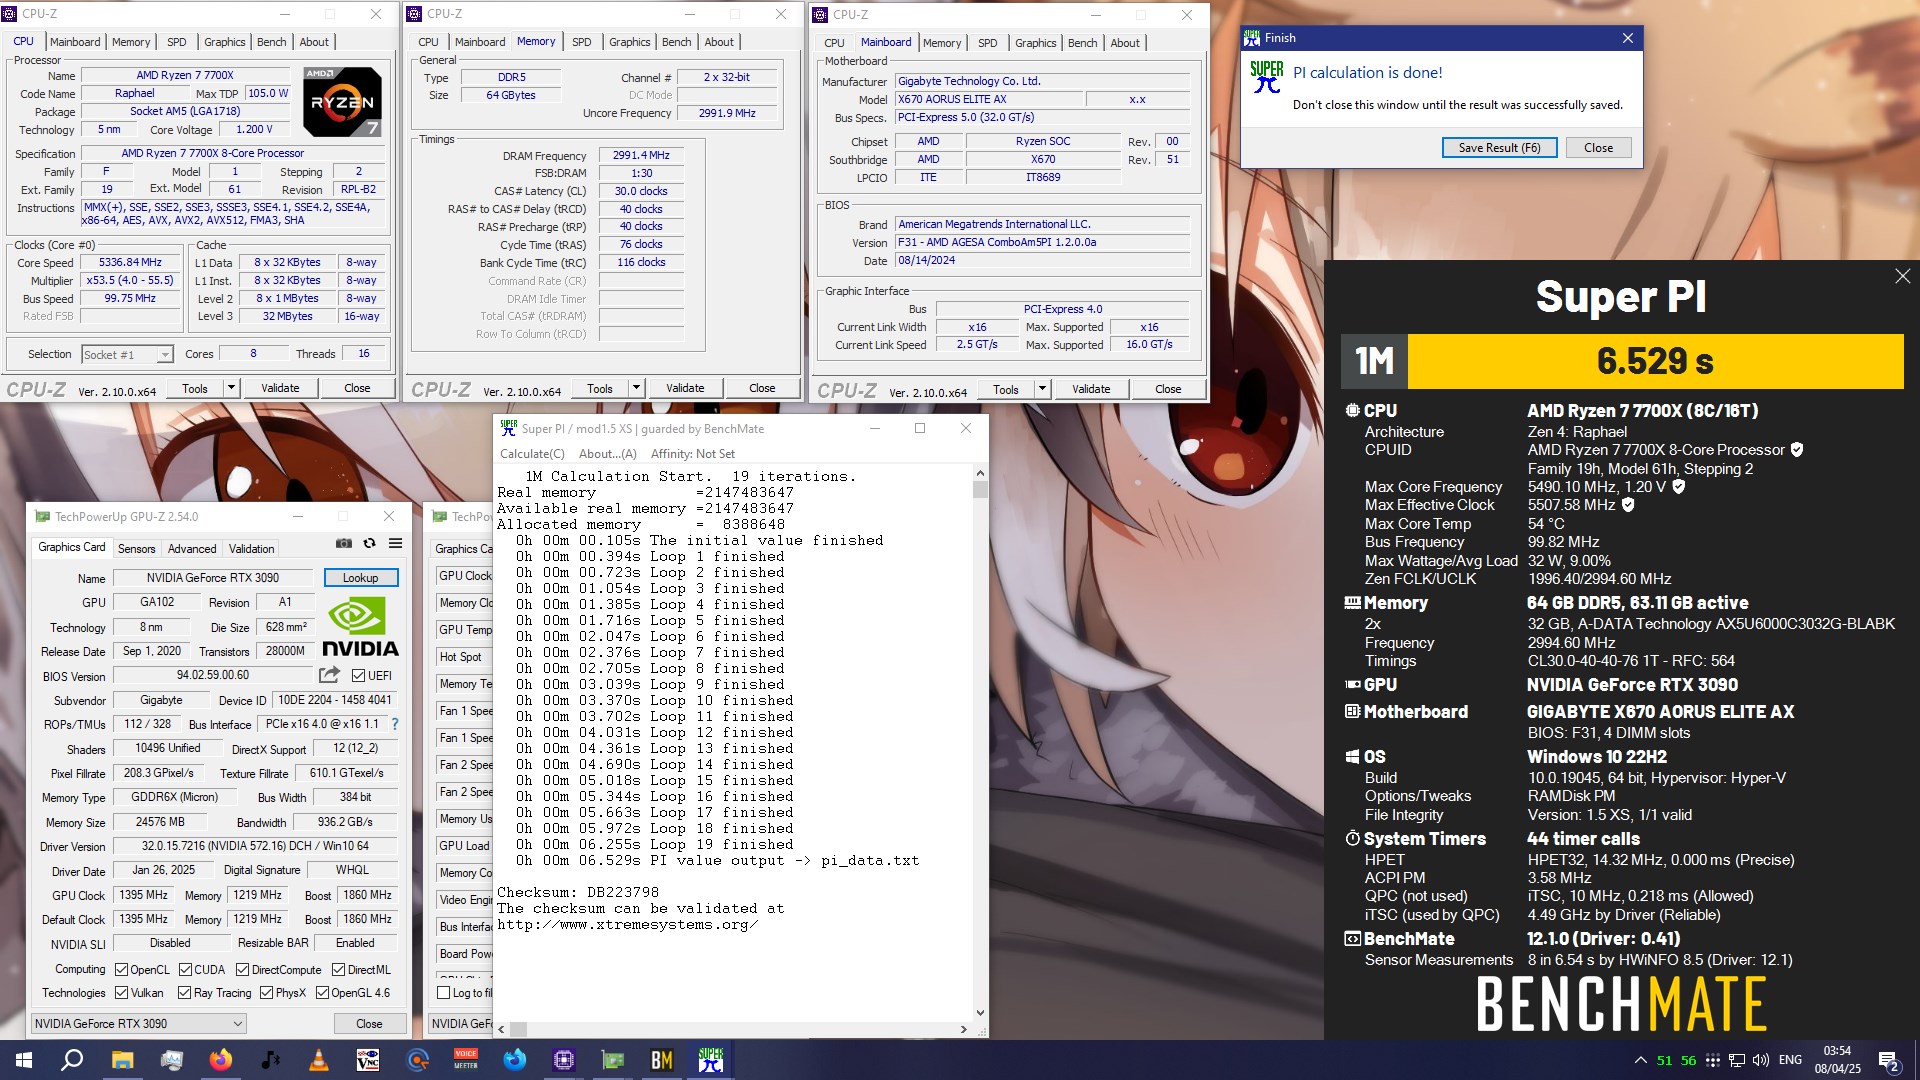Switch to Advanced tab in GPU-Z
This screenshot has height=1080, width=1920.
[192, 548]
